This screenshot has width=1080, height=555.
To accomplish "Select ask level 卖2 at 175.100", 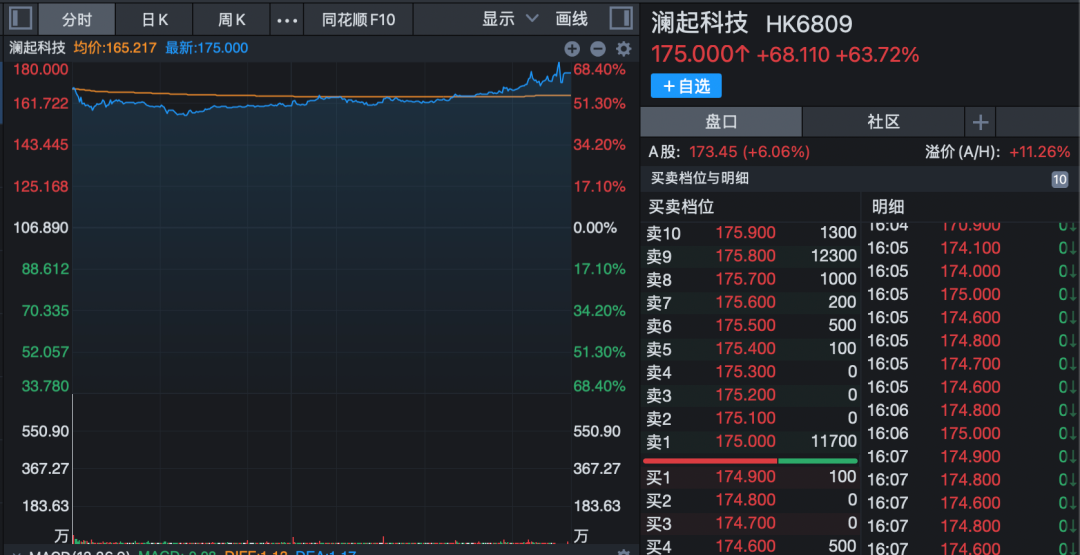I will pos(751,418).
